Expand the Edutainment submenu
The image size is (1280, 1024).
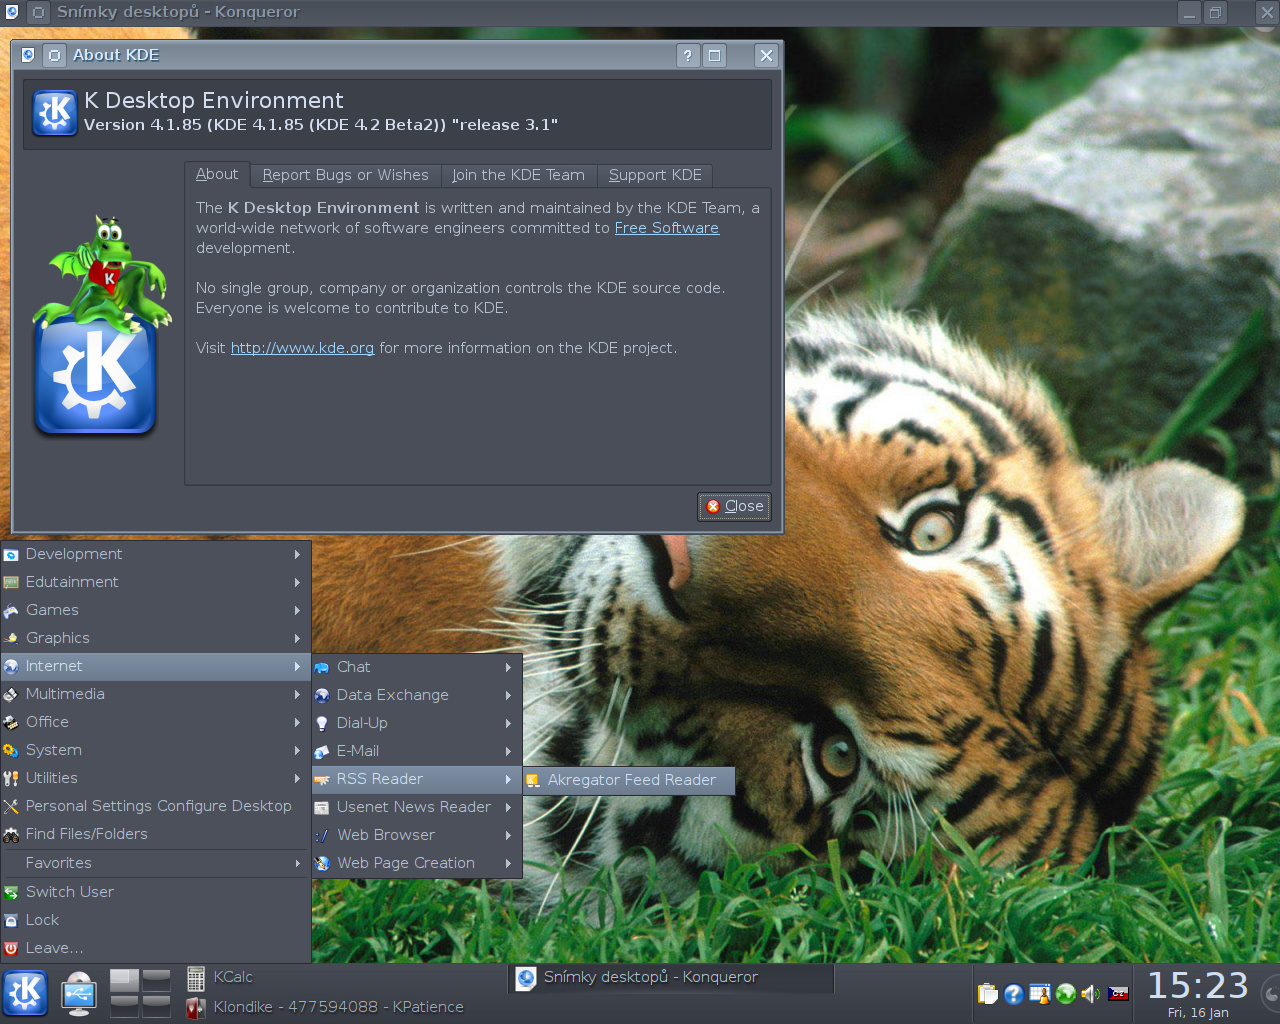click(x=156, y=582)
